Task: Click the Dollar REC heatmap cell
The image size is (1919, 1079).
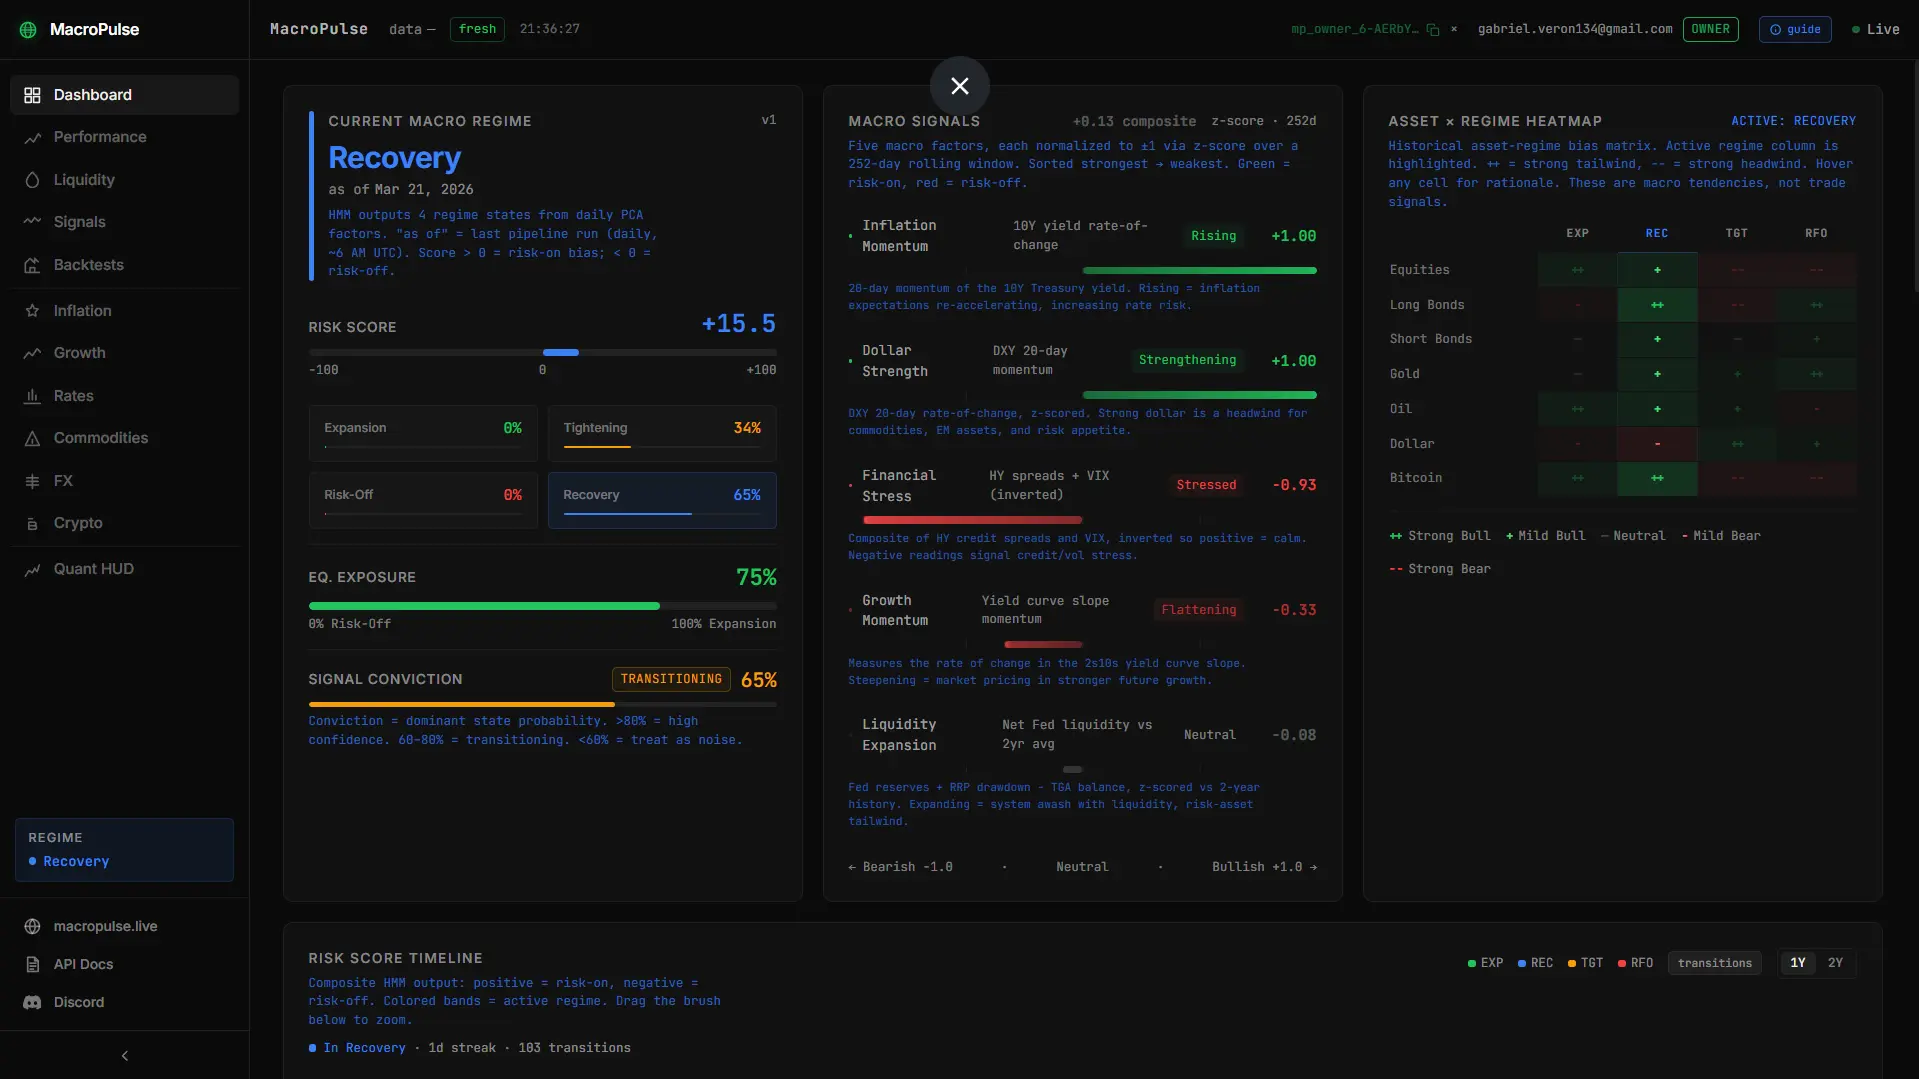Action: point(1657,444)
